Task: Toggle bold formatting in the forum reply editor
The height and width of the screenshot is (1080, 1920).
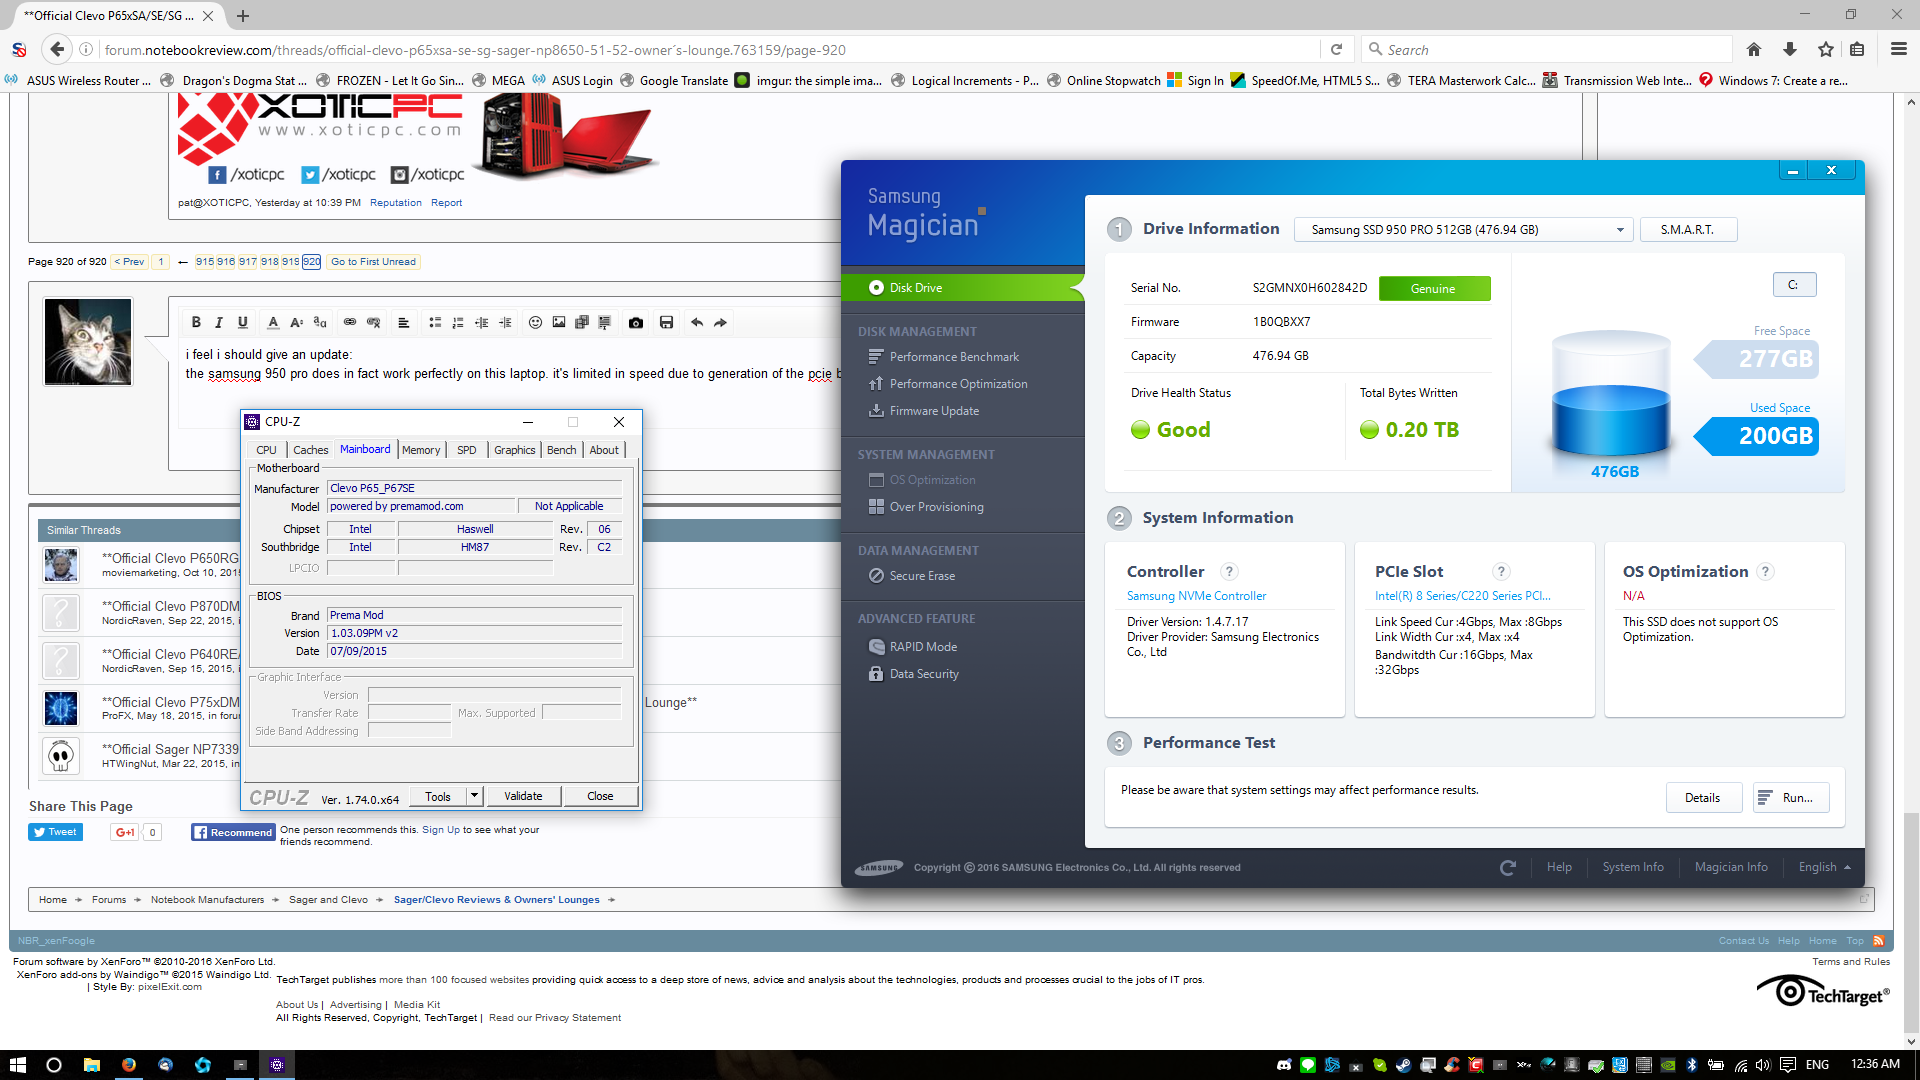Action: coord(196,322)
